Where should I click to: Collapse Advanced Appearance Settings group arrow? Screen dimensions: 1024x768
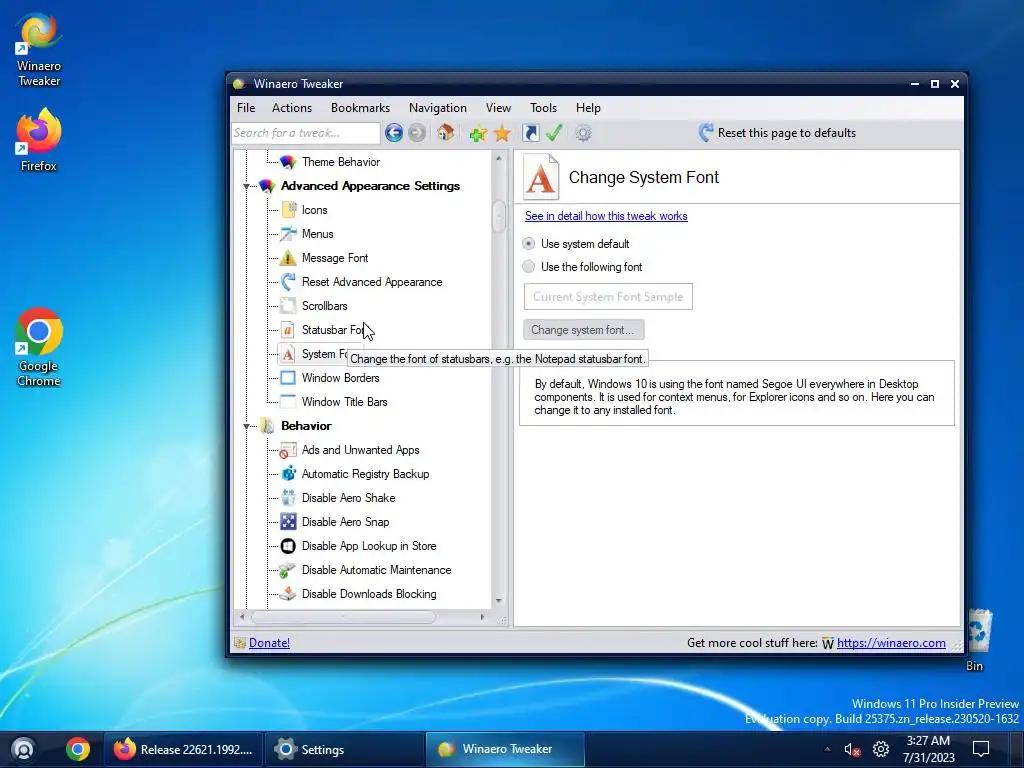[x=247, y=187]
